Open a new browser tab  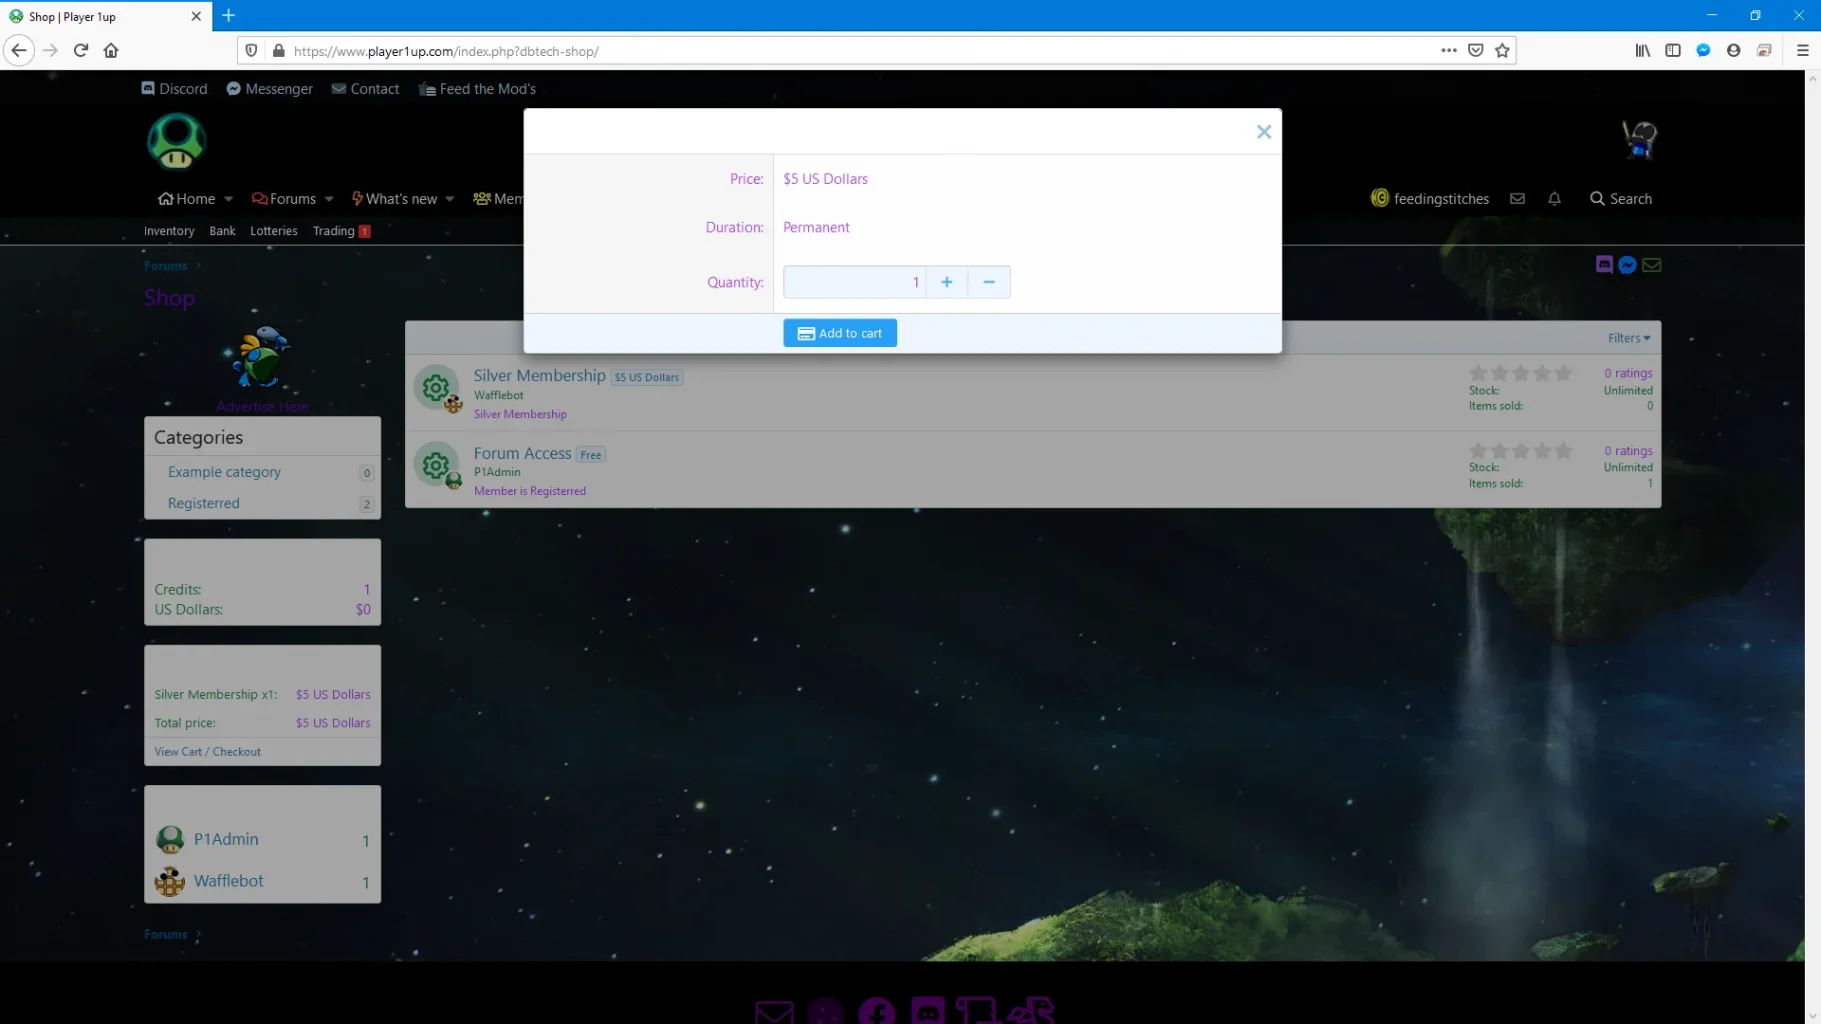pyautogui.click(x=228, y=15)
